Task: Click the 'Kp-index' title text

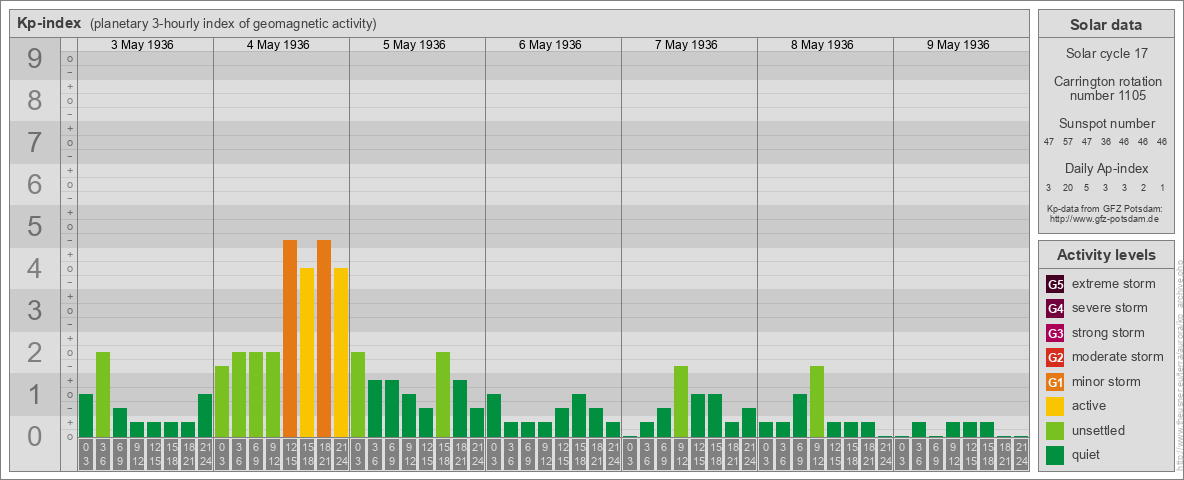Action: coord(51,23)
